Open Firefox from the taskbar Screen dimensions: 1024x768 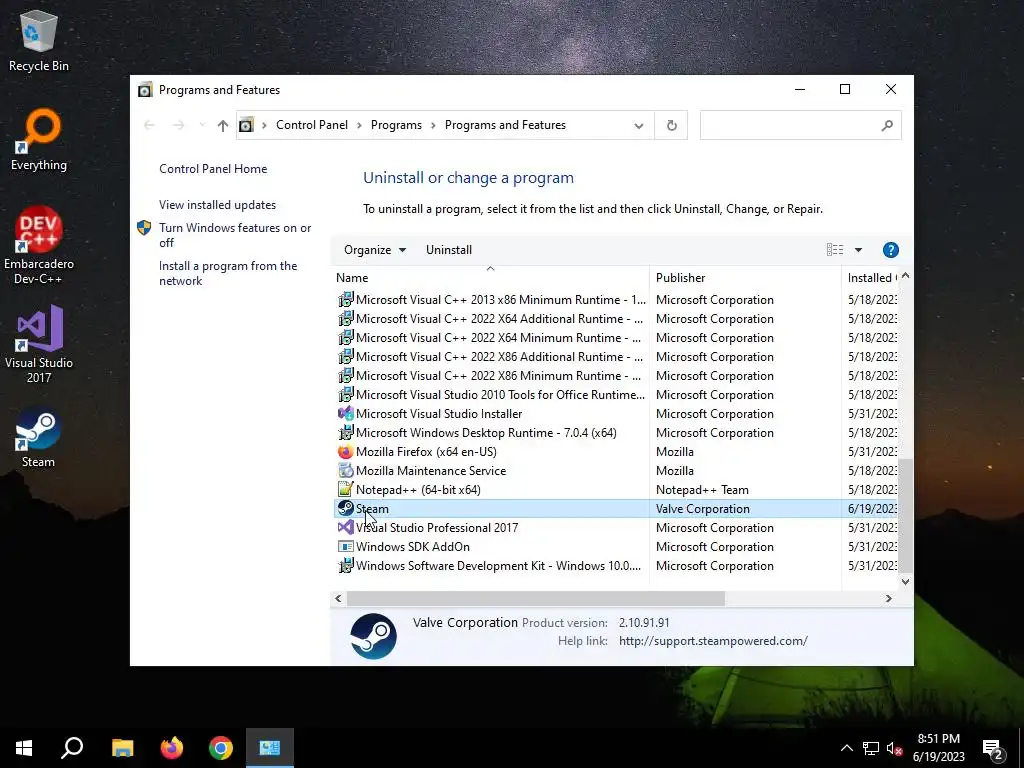[172, 748]
